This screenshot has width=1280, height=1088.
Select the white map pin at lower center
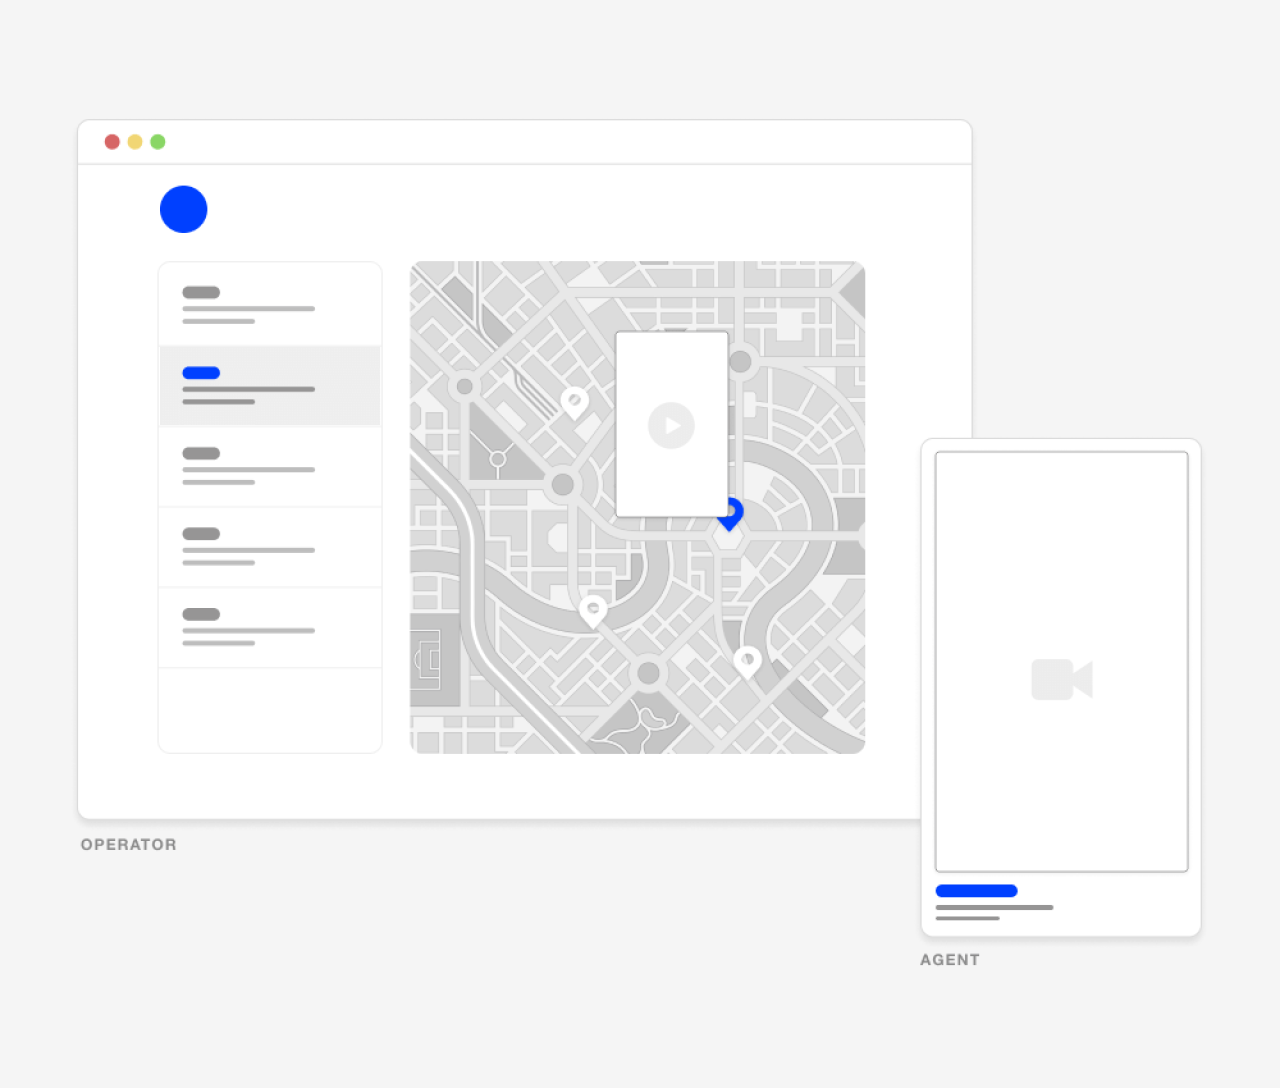(x=593, y=611)
